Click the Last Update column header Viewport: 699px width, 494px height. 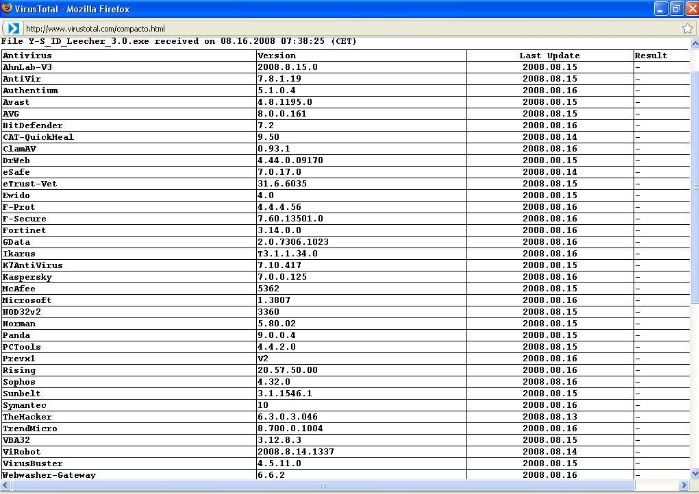click(x=550, y=55)
